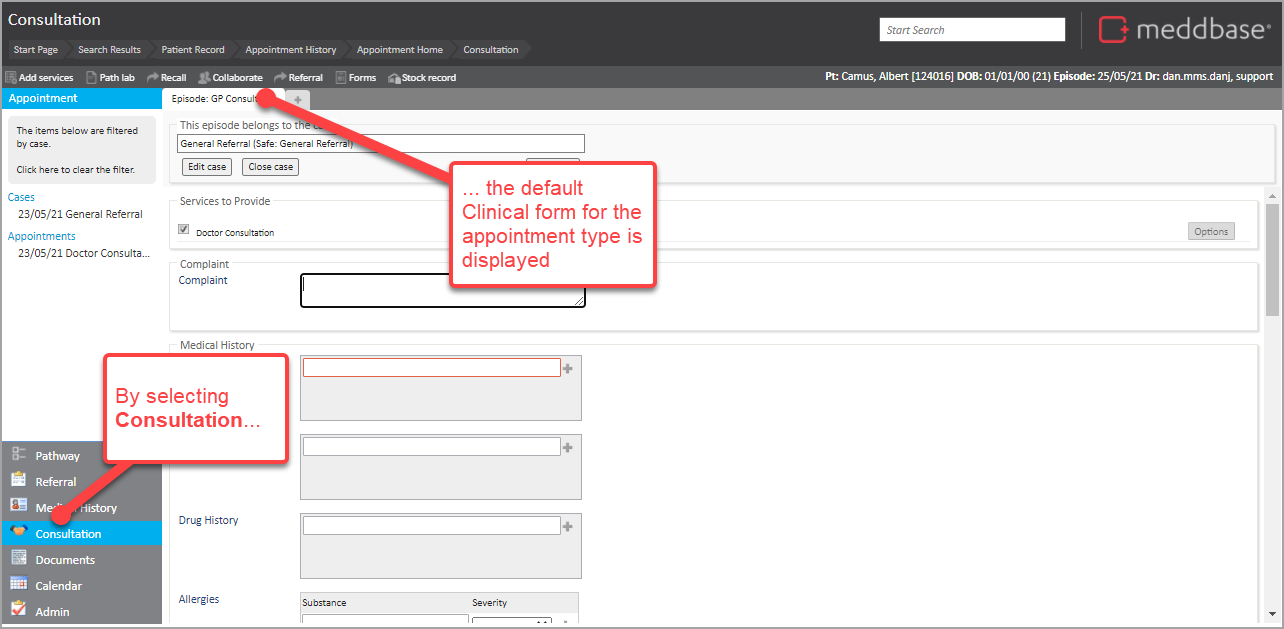
Task: Go to Patient Record breadcrumb
Action: pos(194,50)
